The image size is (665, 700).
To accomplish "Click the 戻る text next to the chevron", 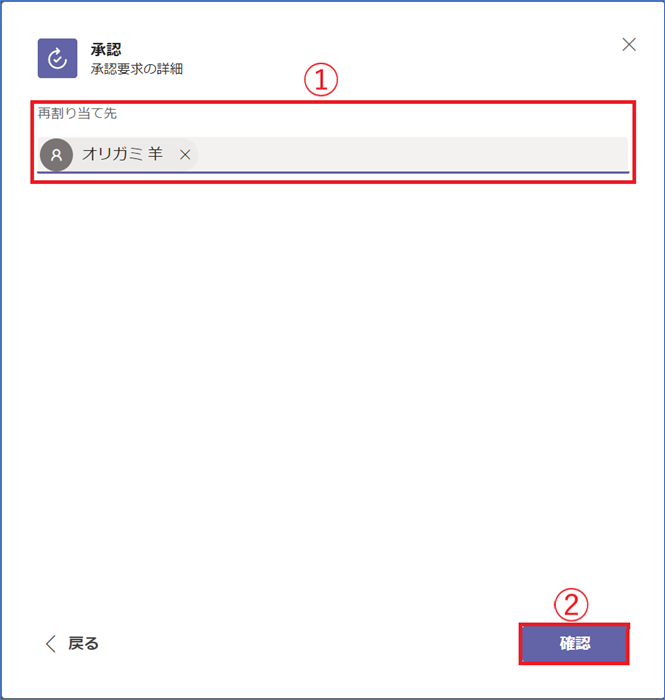I will [83, 644].
